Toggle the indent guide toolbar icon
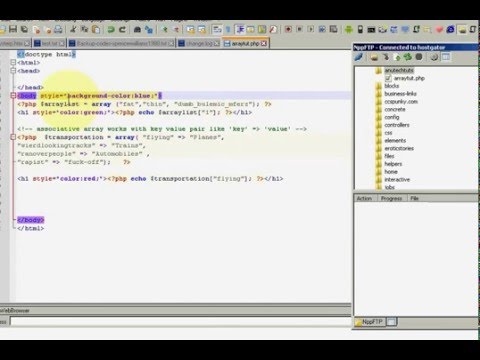The image size is (480, 360). pyautogui.click(x=240, y=29)
